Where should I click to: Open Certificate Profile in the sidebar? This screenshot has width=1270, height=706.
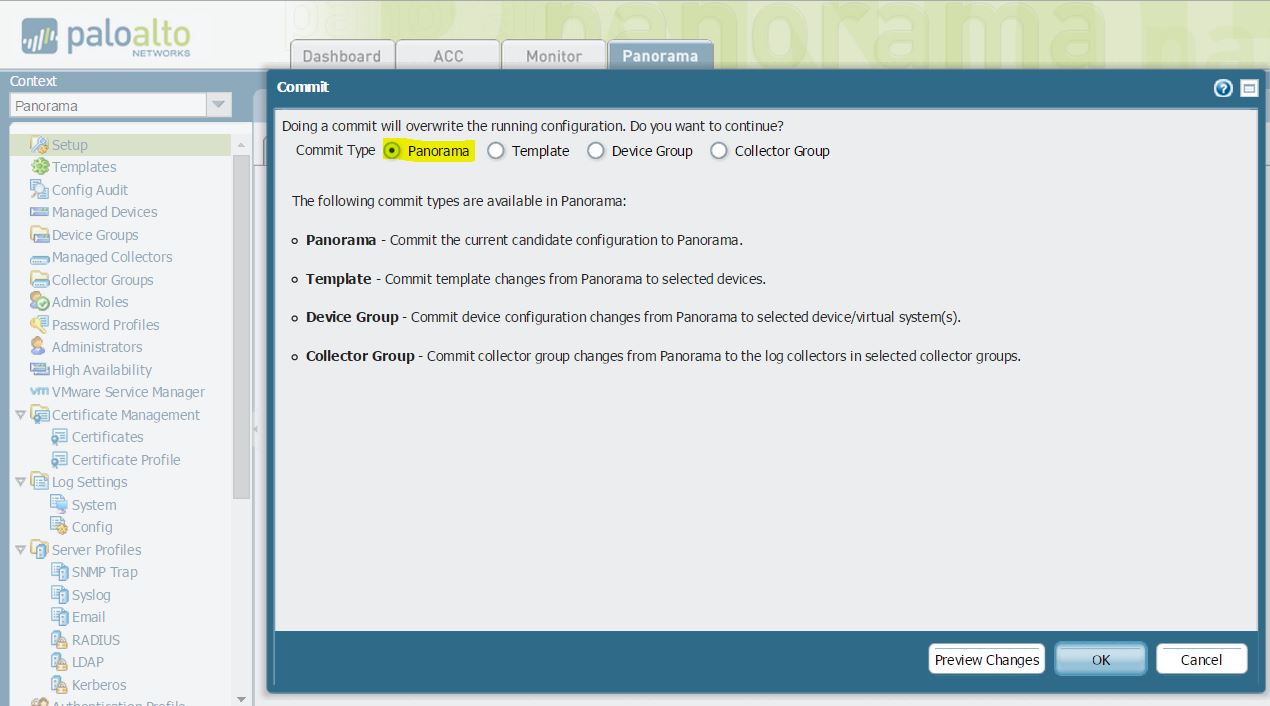[126, 460]
